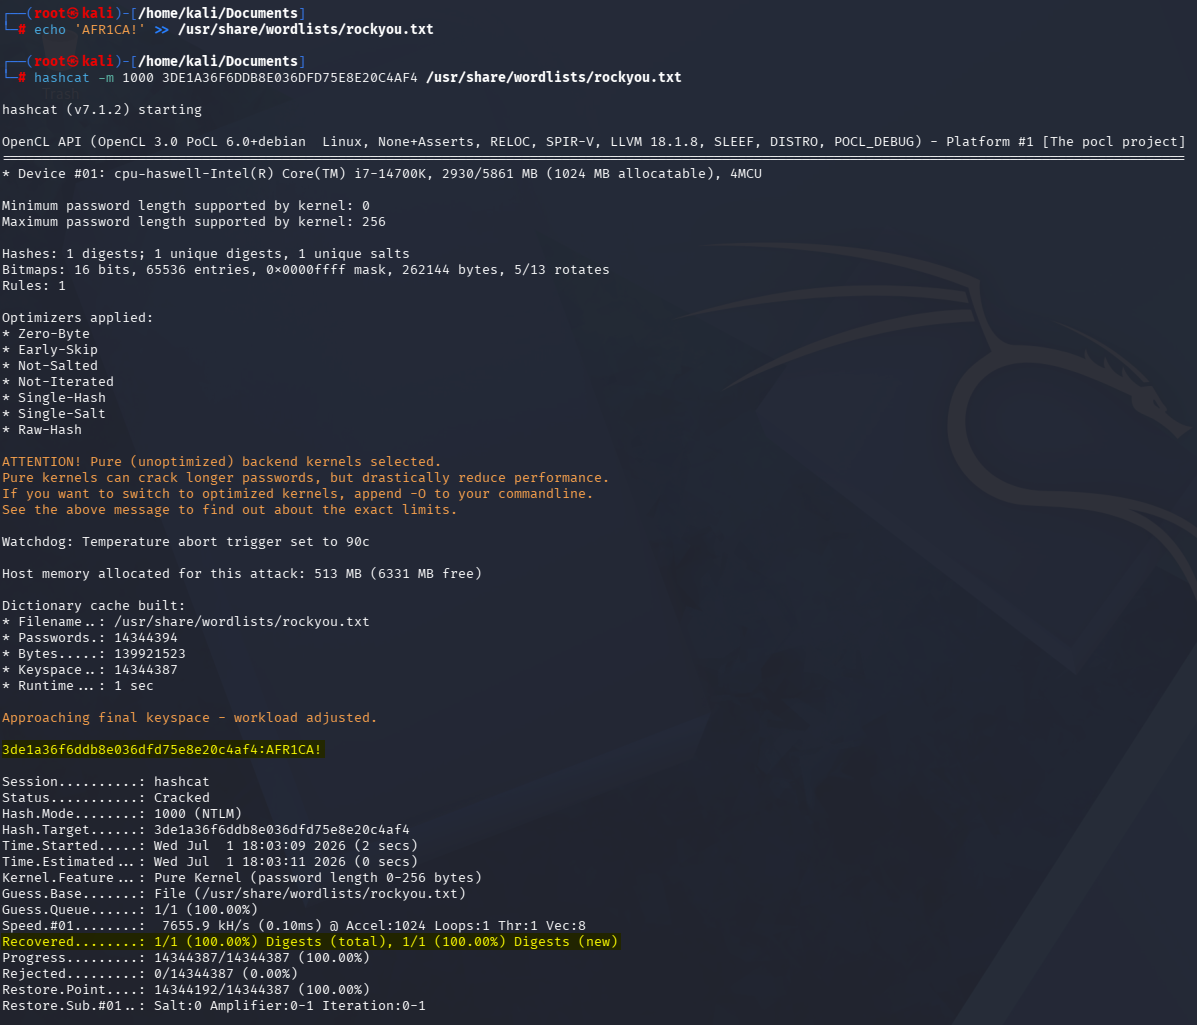Click the highlighted 'Recovered' digests line

coord(310,943)
